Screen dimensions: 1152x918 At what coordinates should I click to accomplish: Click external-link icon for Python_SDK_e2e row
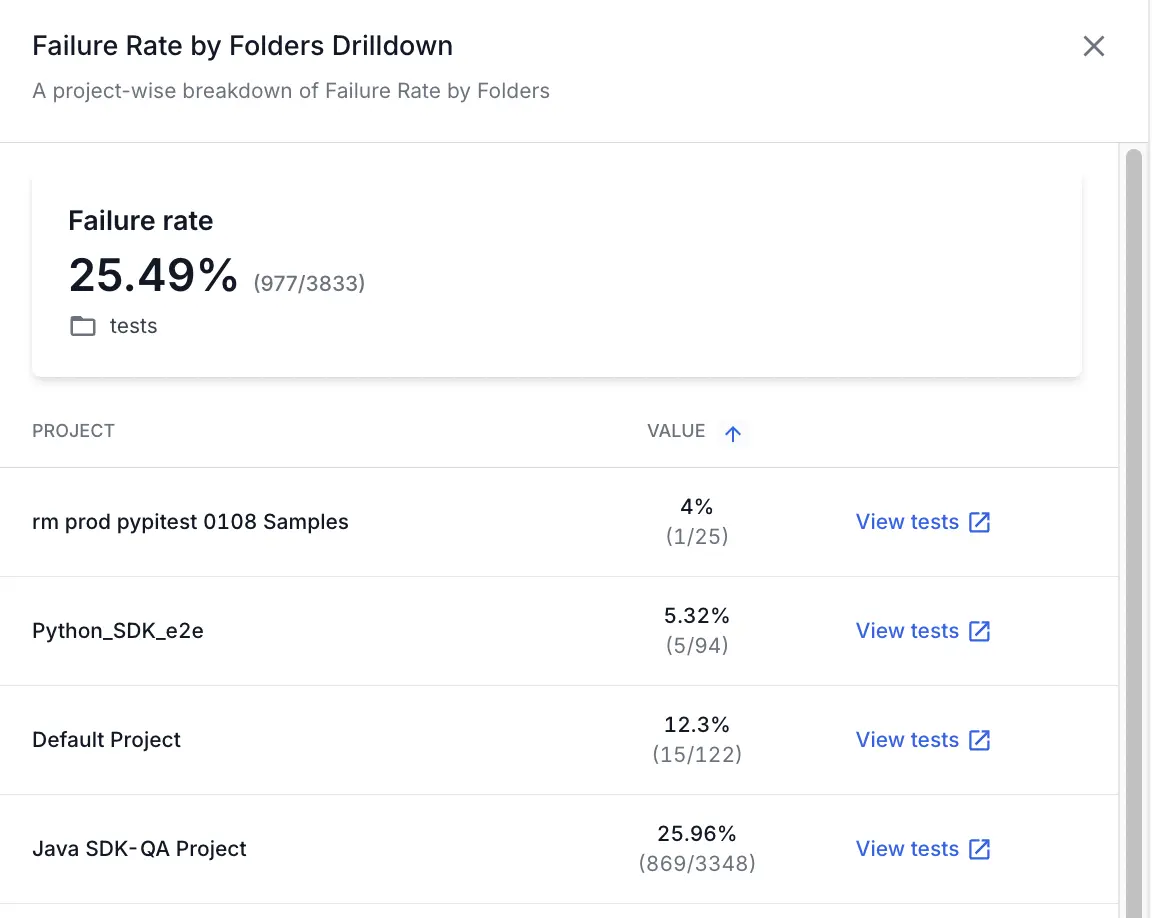click(x=980, y=631)
